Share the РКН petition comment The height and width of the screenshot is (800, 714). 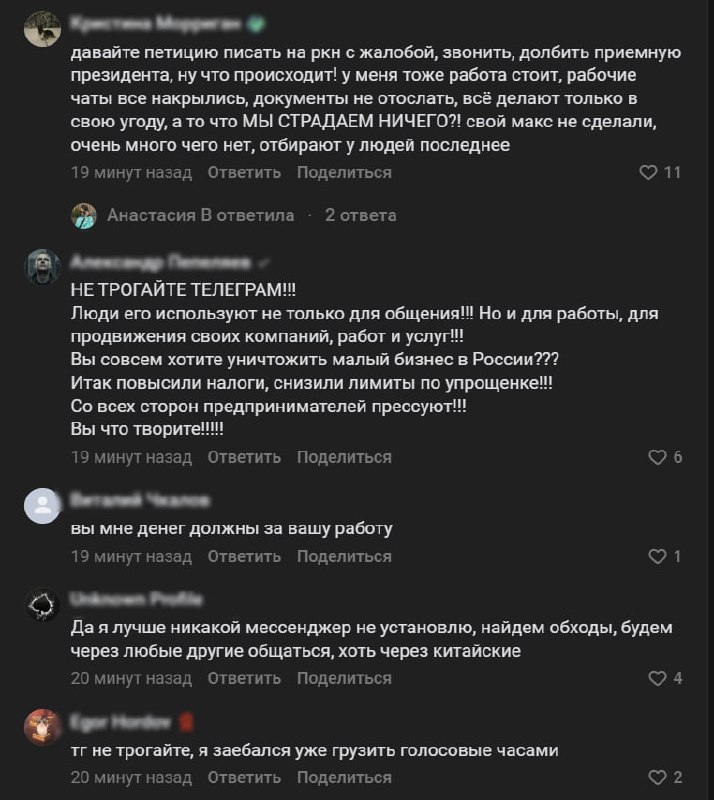tap(344, 173)
